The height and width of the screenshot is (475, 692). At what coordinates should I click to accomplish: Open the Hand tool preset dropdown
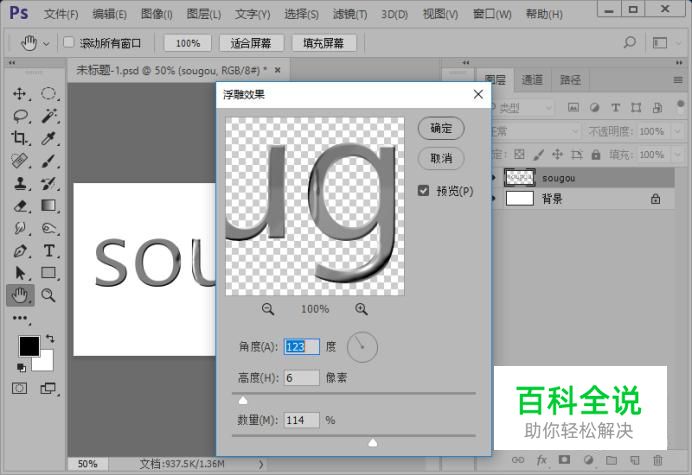pos(46,44)
